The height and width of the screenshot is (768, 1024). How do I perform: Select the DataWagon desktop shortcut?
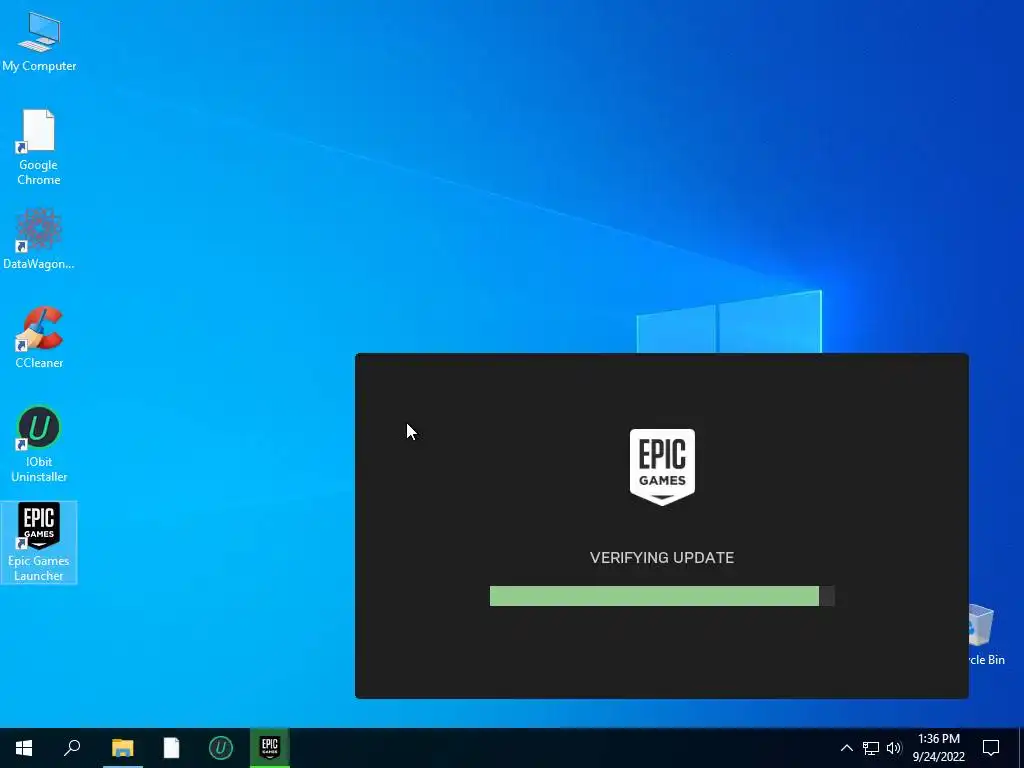(x=39, y=239)
